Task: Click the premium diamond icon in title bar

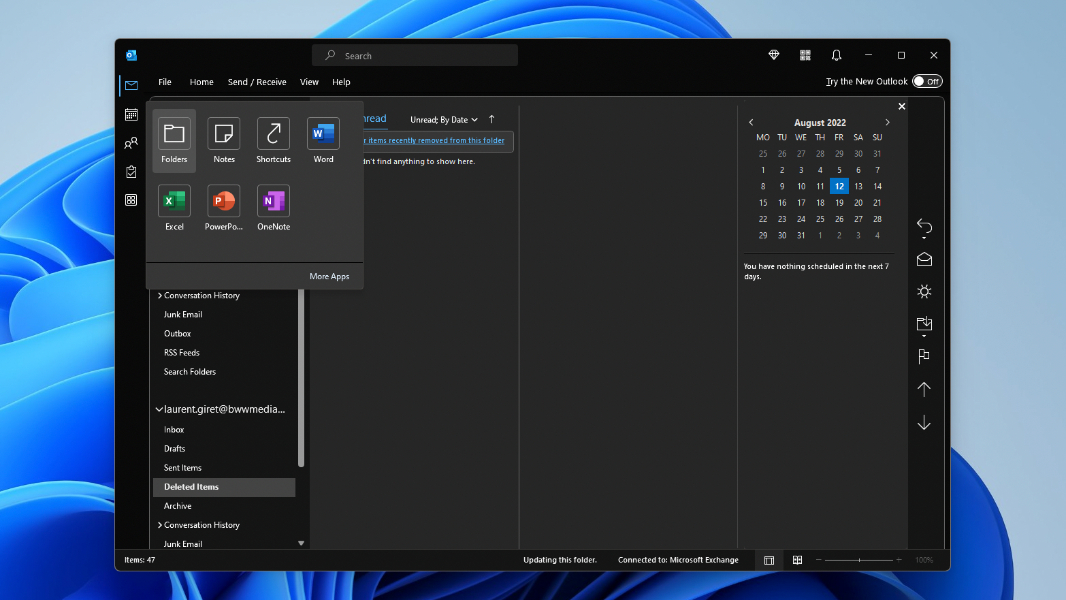Action: point(774,55)
